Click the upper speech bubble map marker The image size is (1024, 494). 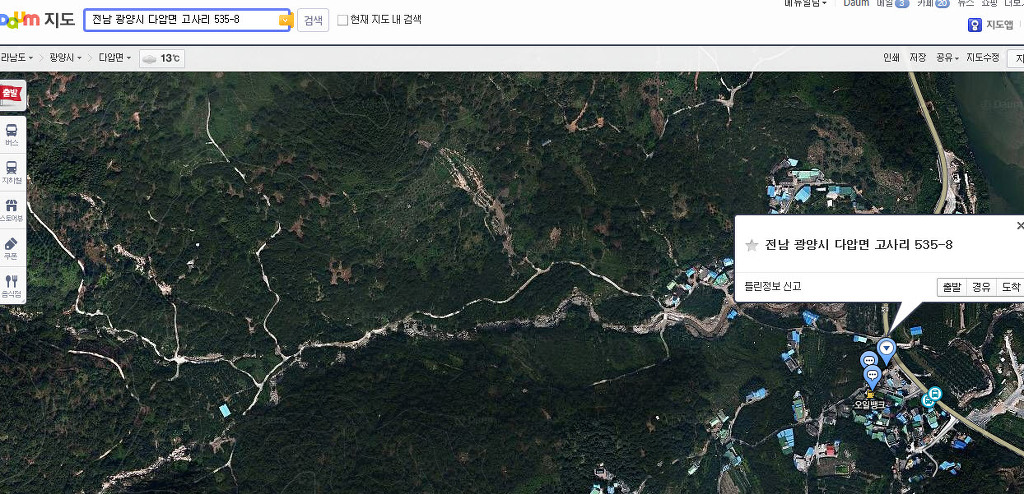pyautogui.click(x=869, y=361)
